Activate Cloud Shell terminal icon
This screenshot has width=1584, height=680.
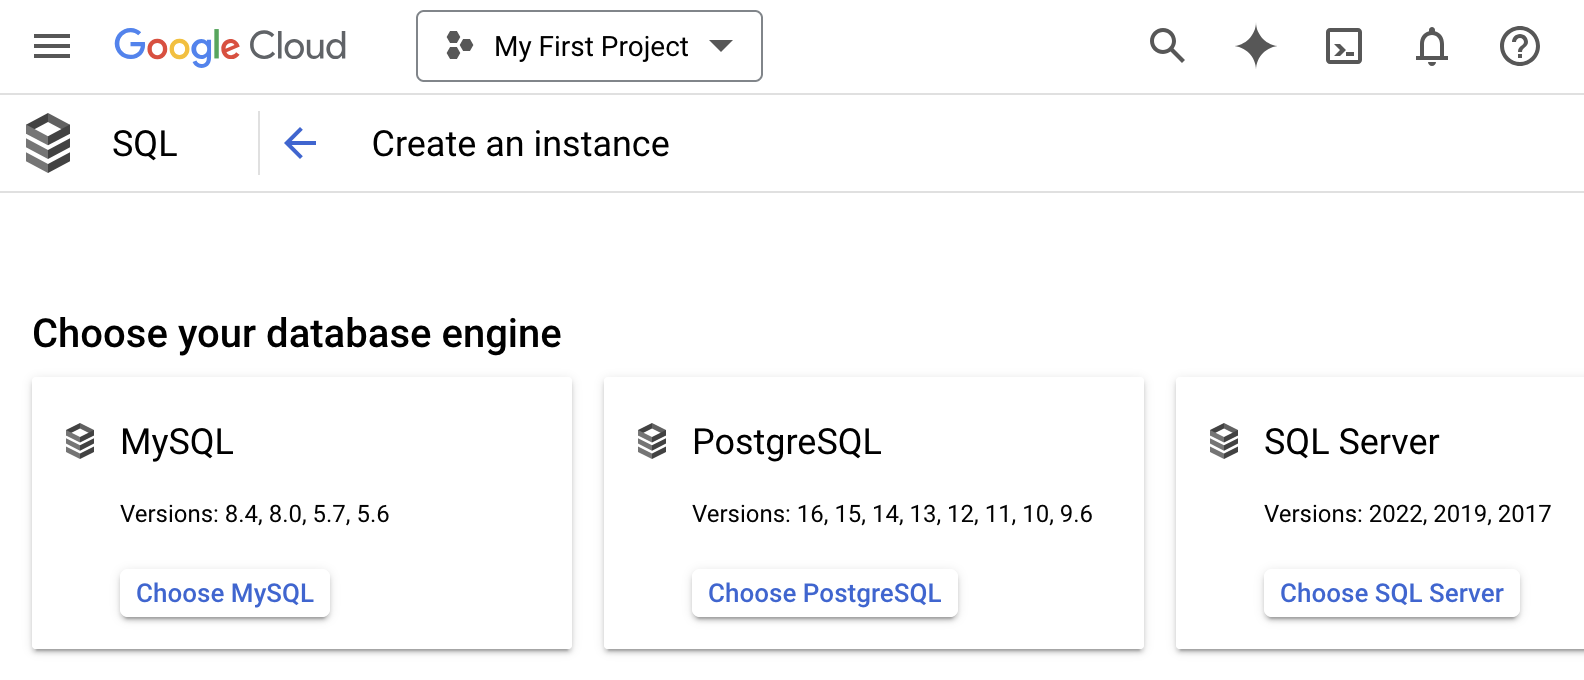(1344, 46)
